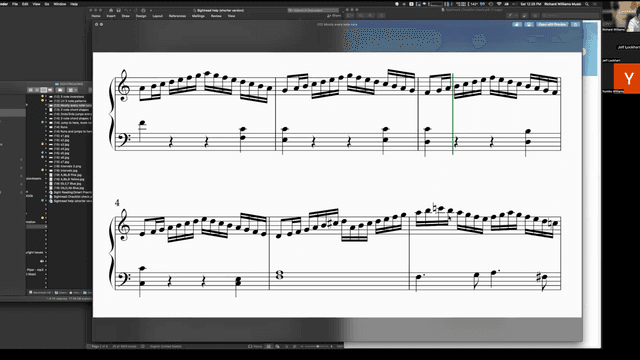Screen dimensions: 640x360
Task: Click page count in Word status bar
Action: click(100, 346)
